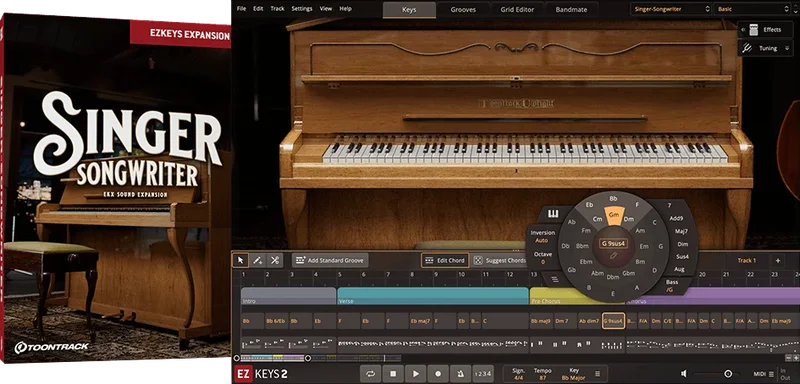Select the G 9sus4 chord block in timeline
The height and width of the screenshot is (384, 800).
coord(613,321)
